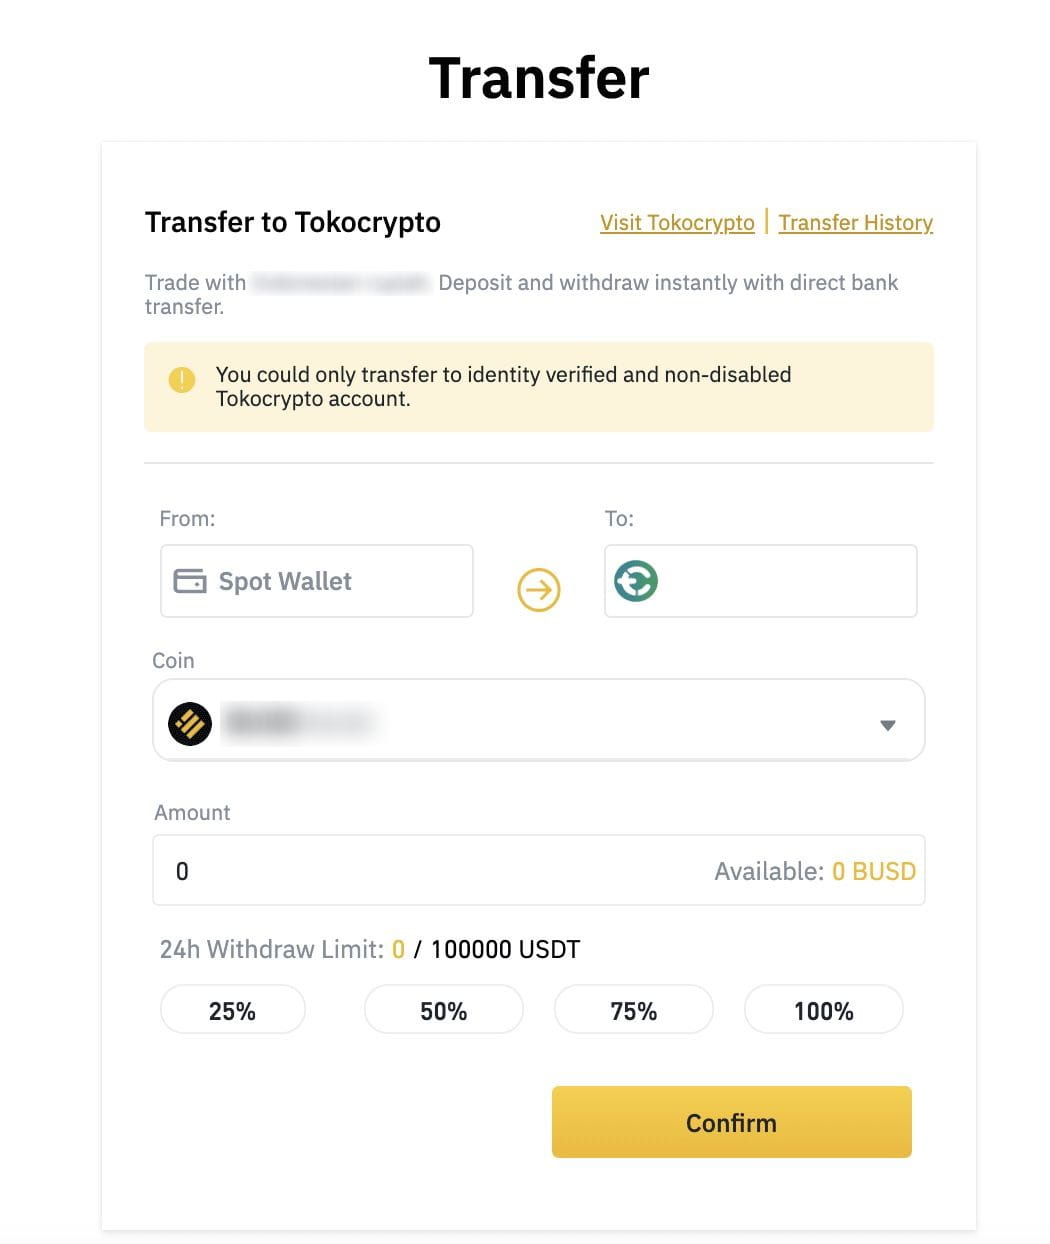Open the Transfer History link
The height and width of the screenshot is (1244, 1050).
pos(855,223)
